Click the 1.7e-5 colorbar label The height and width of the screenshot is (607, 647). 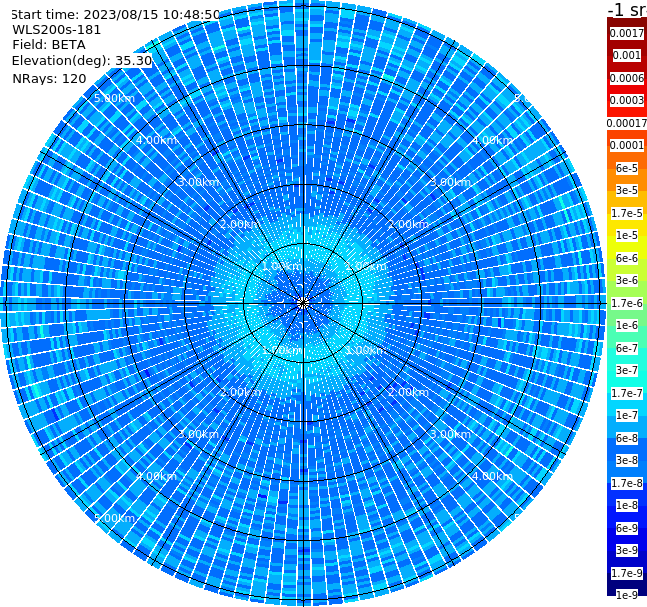[627, 213]
